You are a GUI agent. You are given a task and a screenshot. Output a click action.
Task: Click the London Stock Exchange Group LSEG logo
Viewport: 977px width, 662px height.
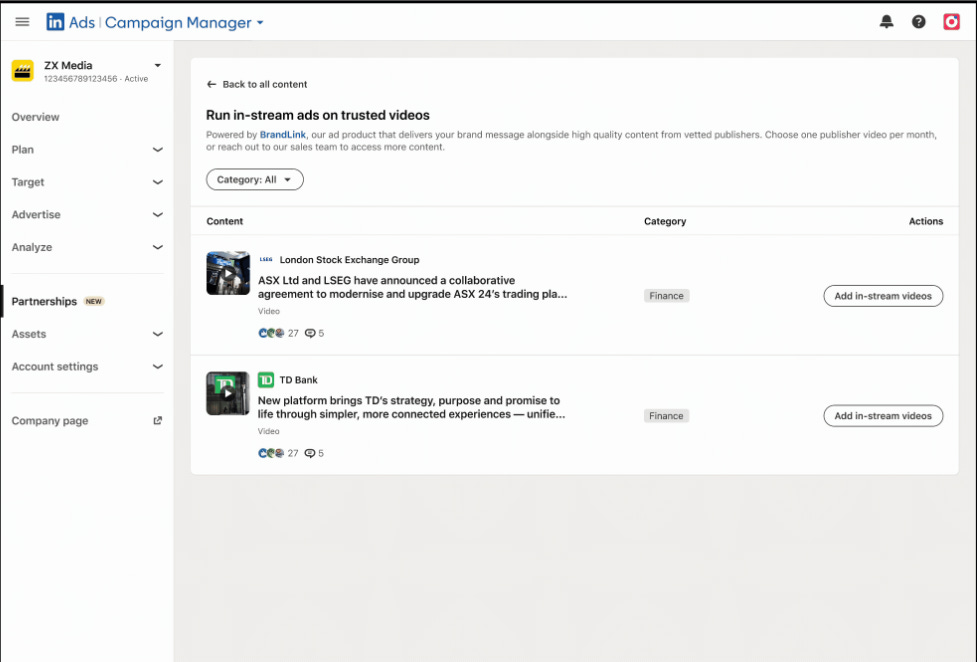tap(266, 259)
